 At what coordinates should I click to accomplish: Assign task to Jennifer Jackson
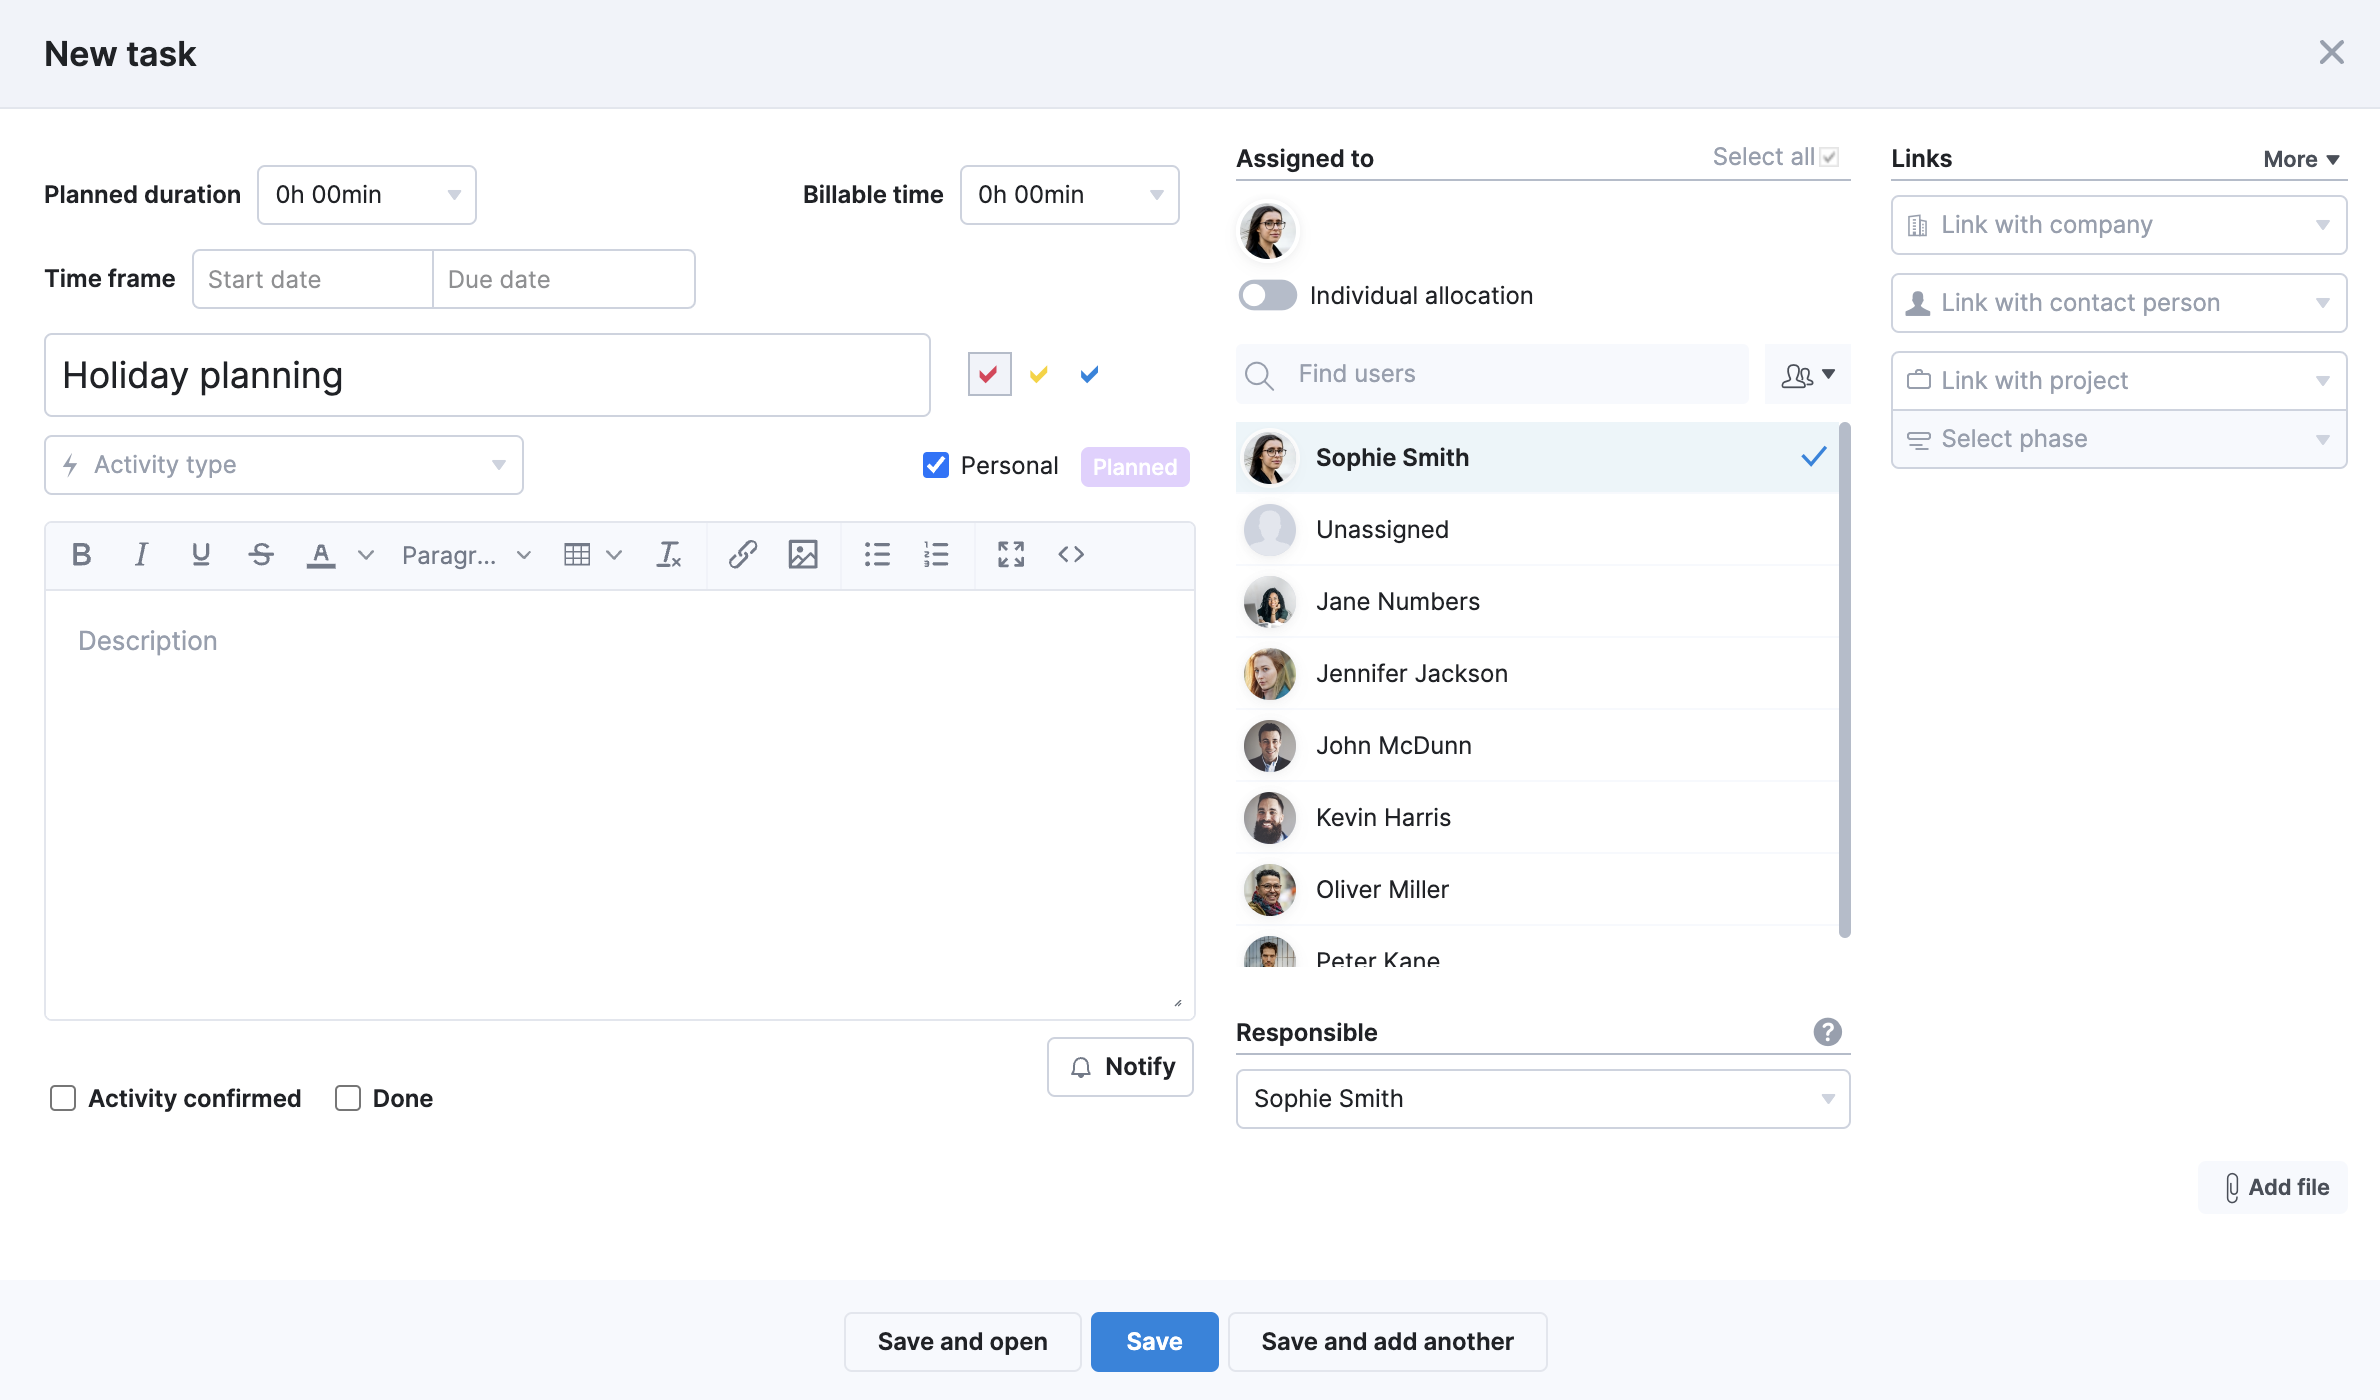[1537, 674]
